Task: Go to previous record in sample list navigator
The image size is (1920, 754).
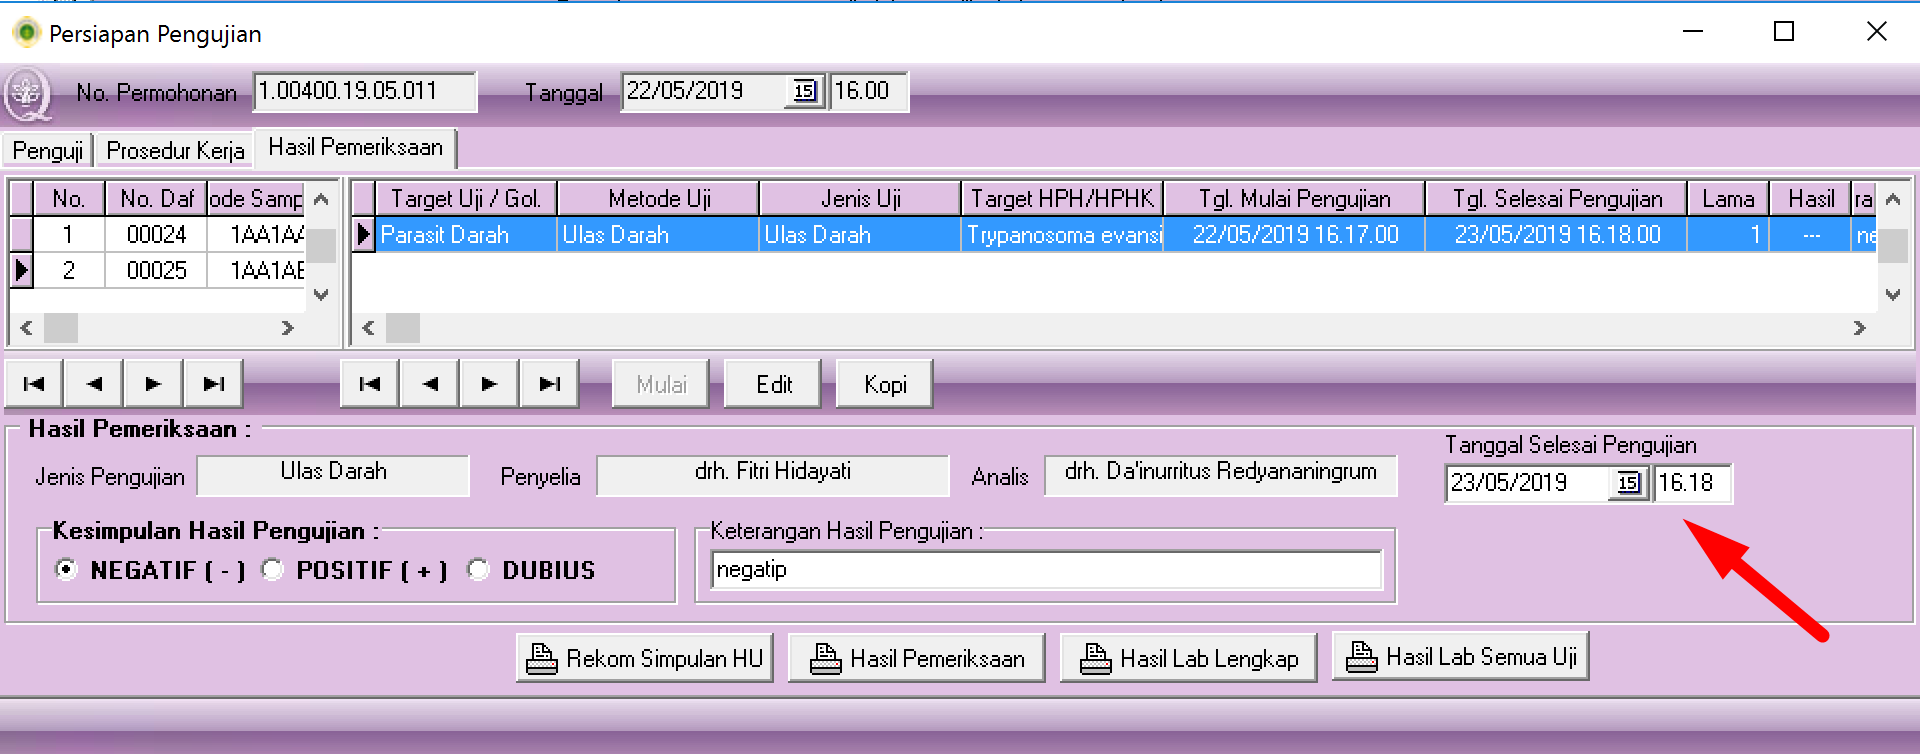Action: [94, 384]
